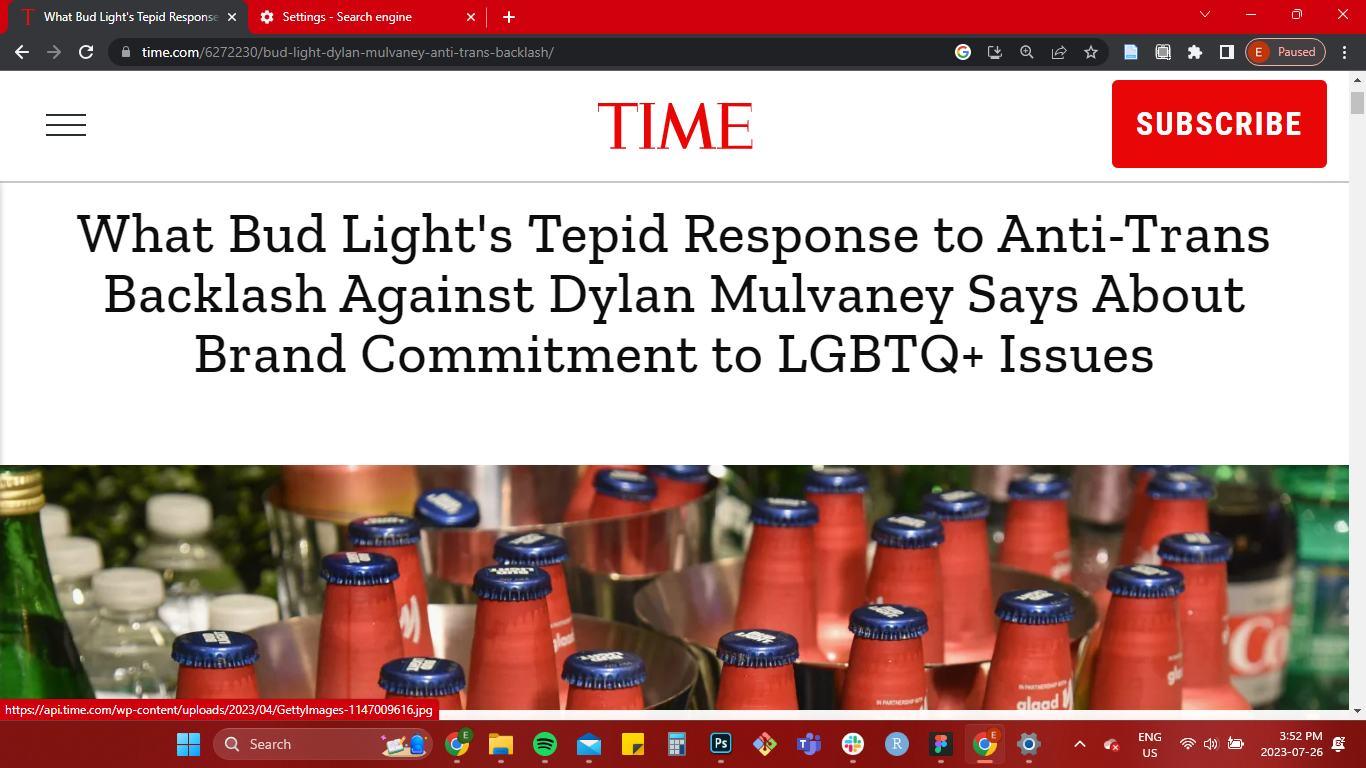Launch Figma from the taskbar

[x=941, y=744]
